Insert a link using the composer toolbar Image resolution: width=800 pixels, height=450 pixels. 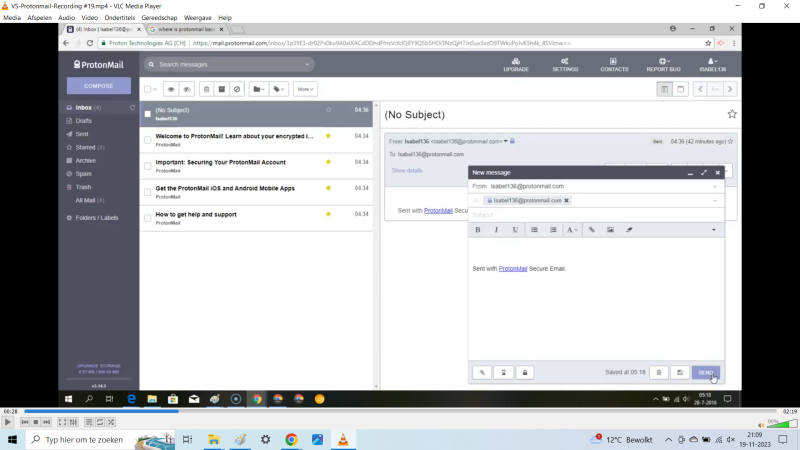(591, 230)
